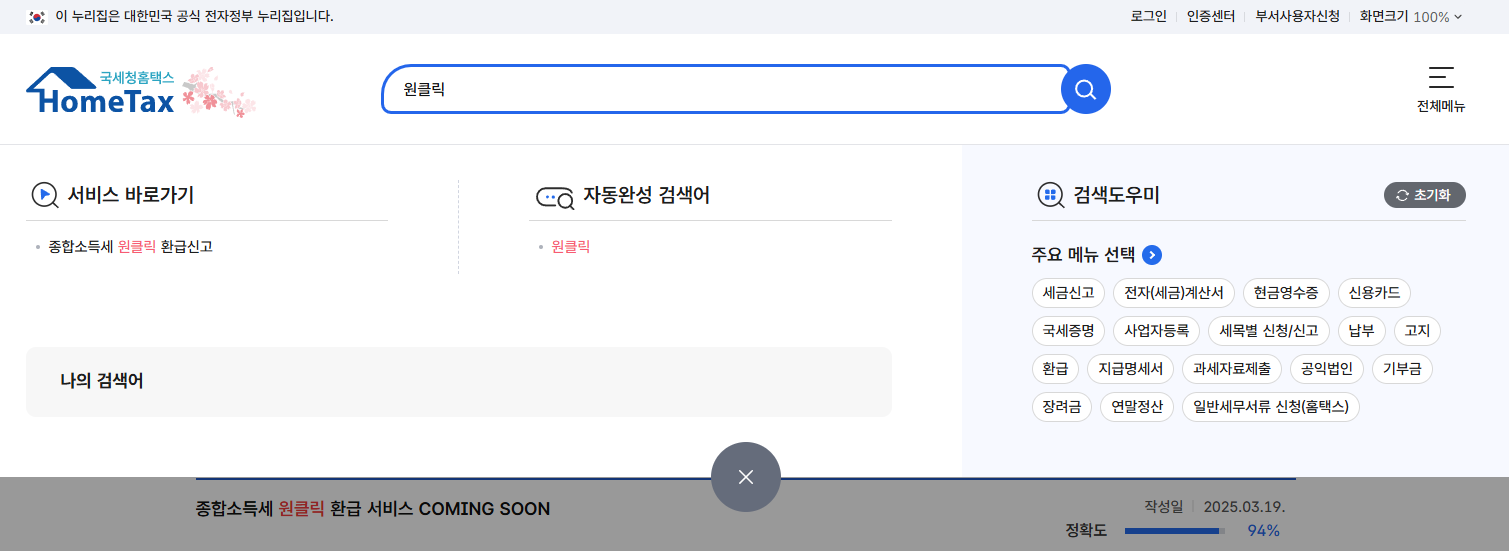Select the 기부금 menu tag
Image resolution: width=1509 pixels, height=551 pixels.
click(x=1402, y=369)
